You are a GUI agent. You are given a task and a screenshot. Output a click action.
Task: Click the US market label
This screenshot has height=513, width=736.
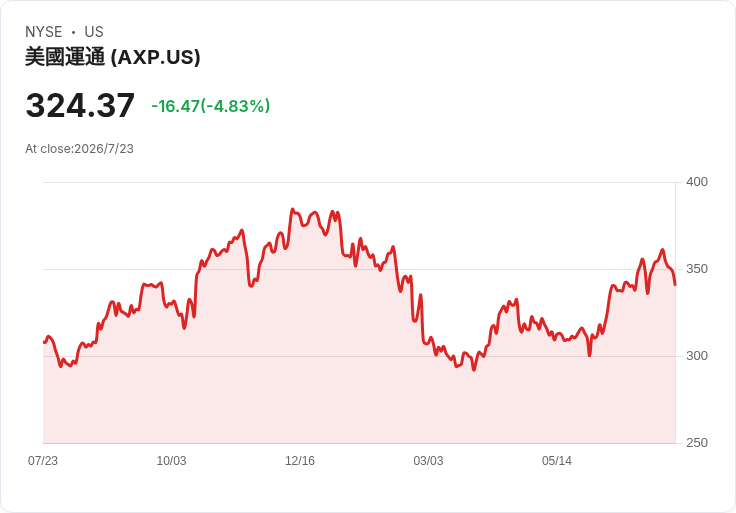[x=94, y=32]
